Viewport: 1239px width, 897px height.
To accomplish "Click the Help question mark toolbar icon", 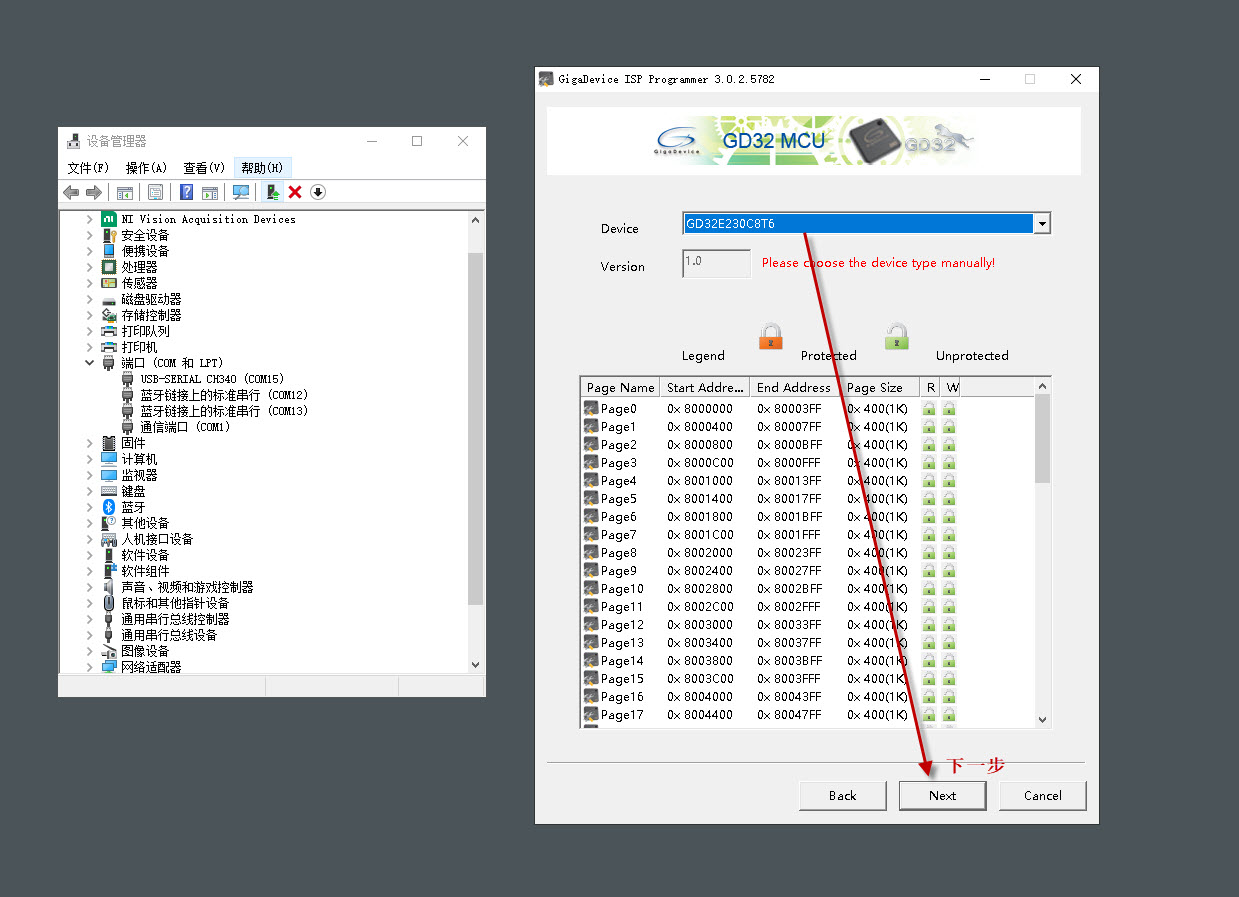I will (x=186, y=192).
